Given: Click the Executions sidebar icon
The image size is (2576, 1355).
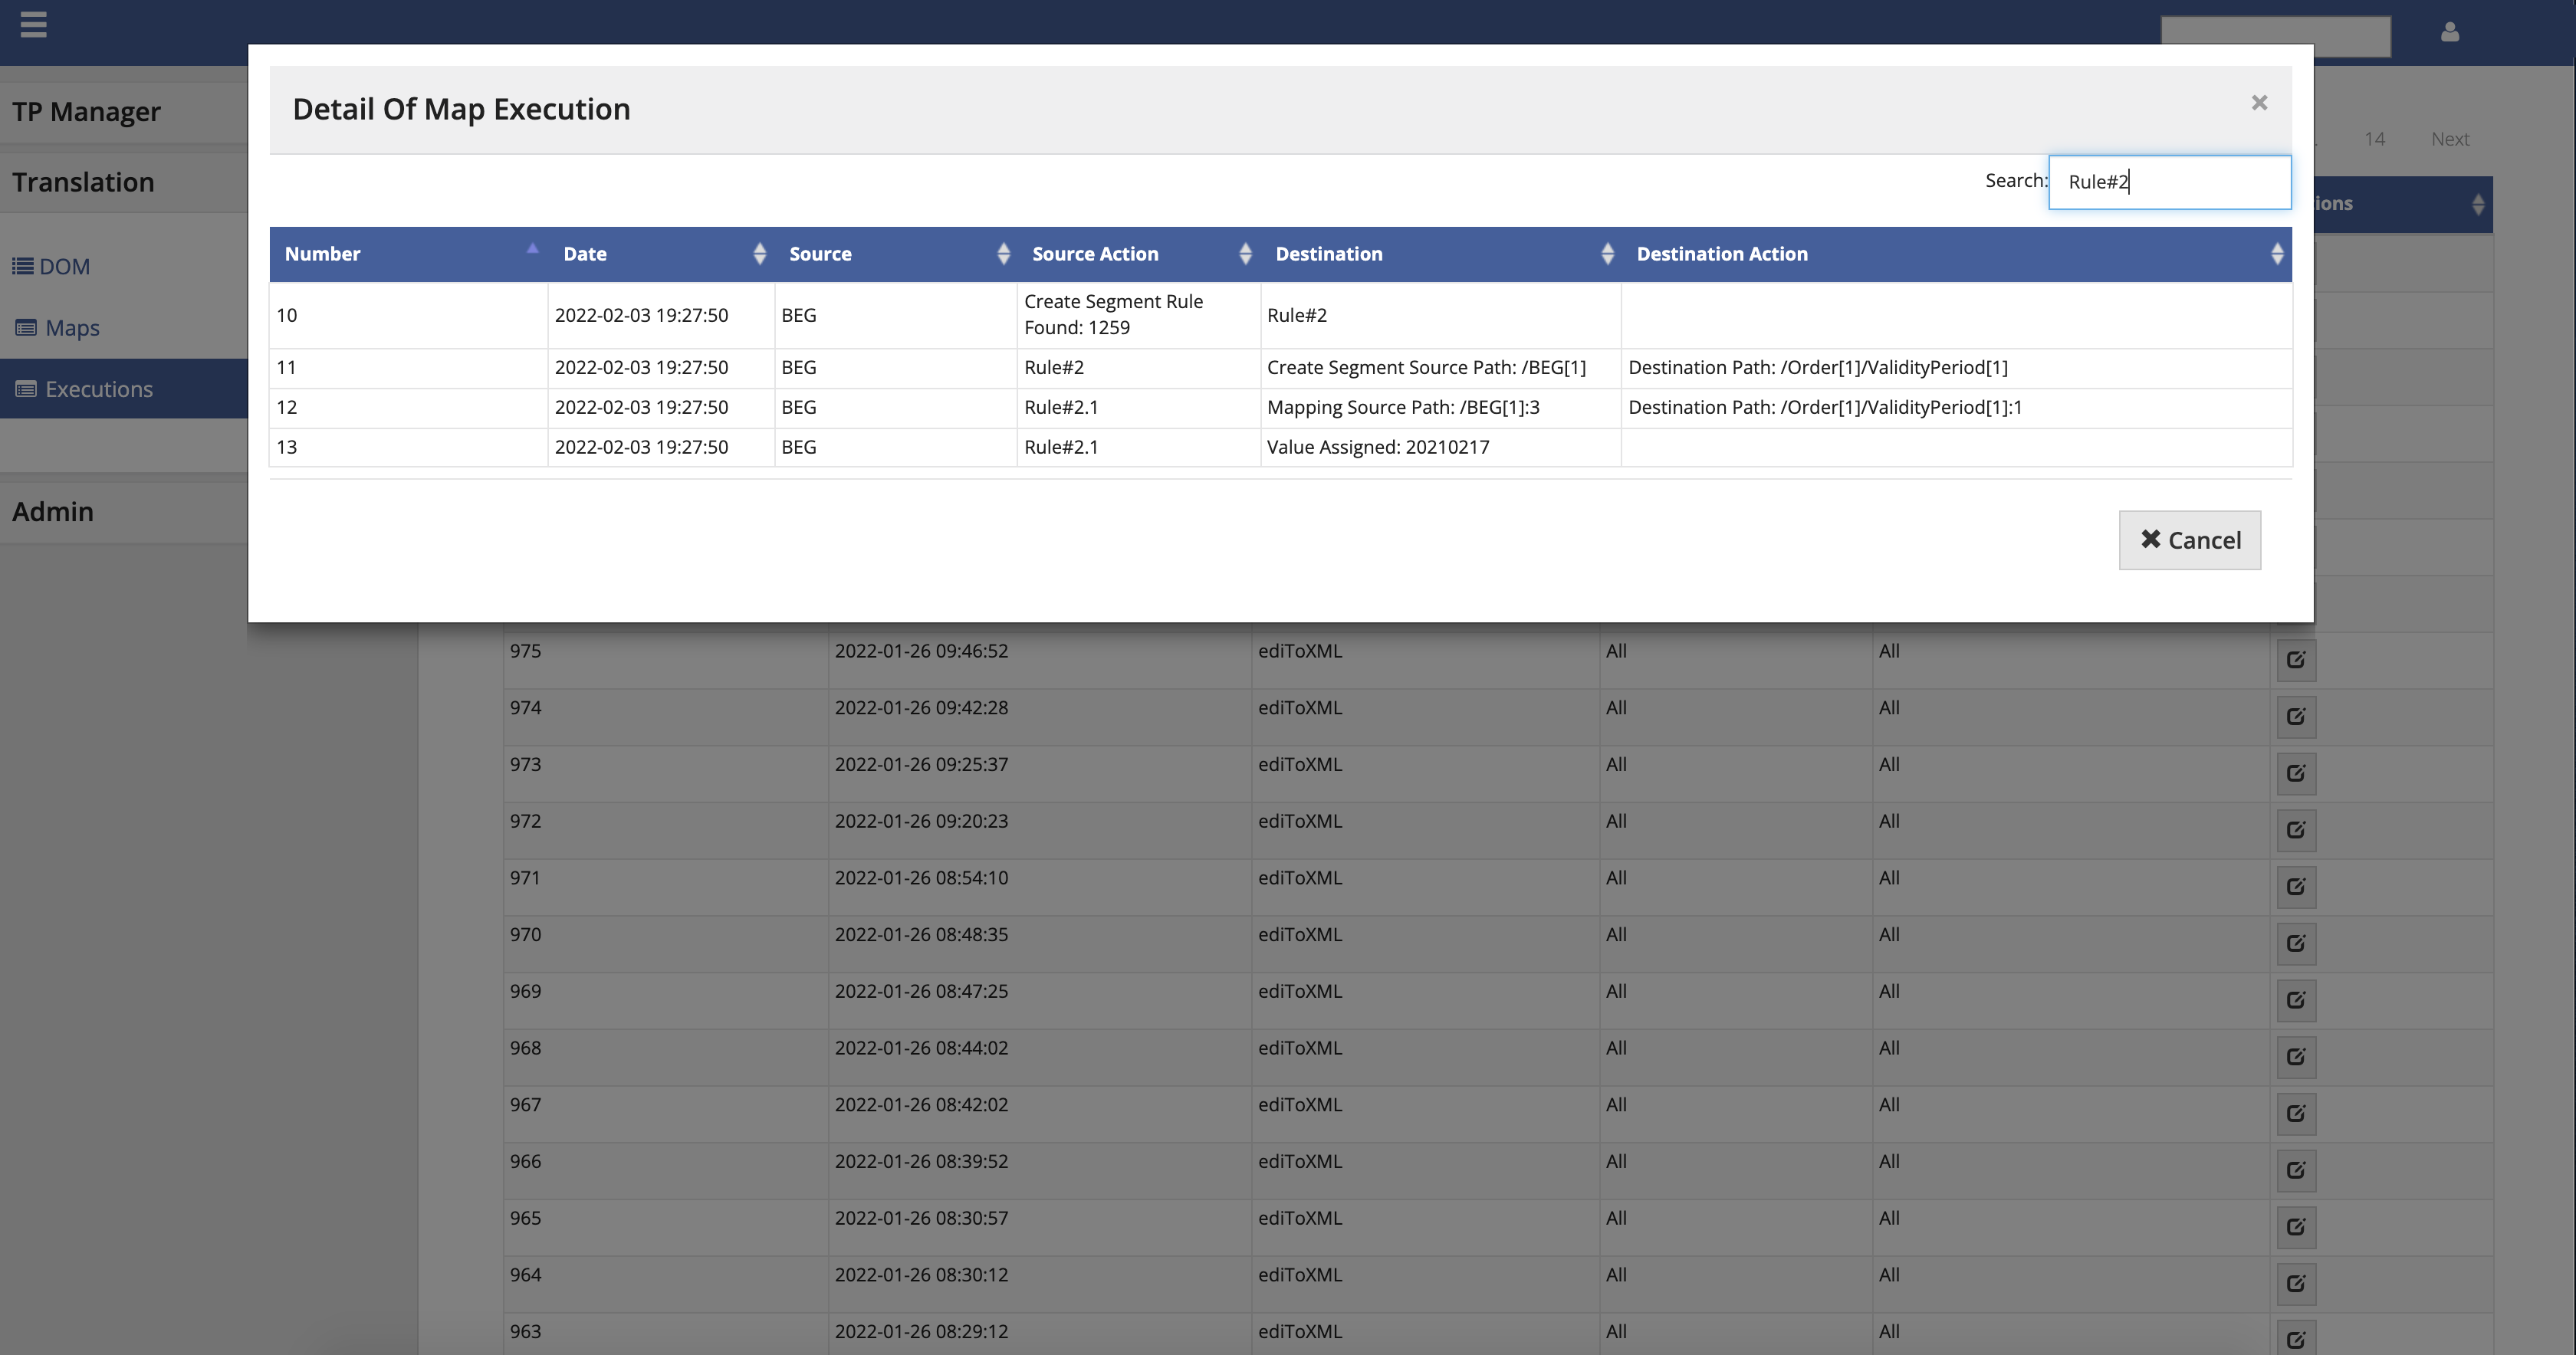Looking at the screenshot, I should tap(26, 388).
